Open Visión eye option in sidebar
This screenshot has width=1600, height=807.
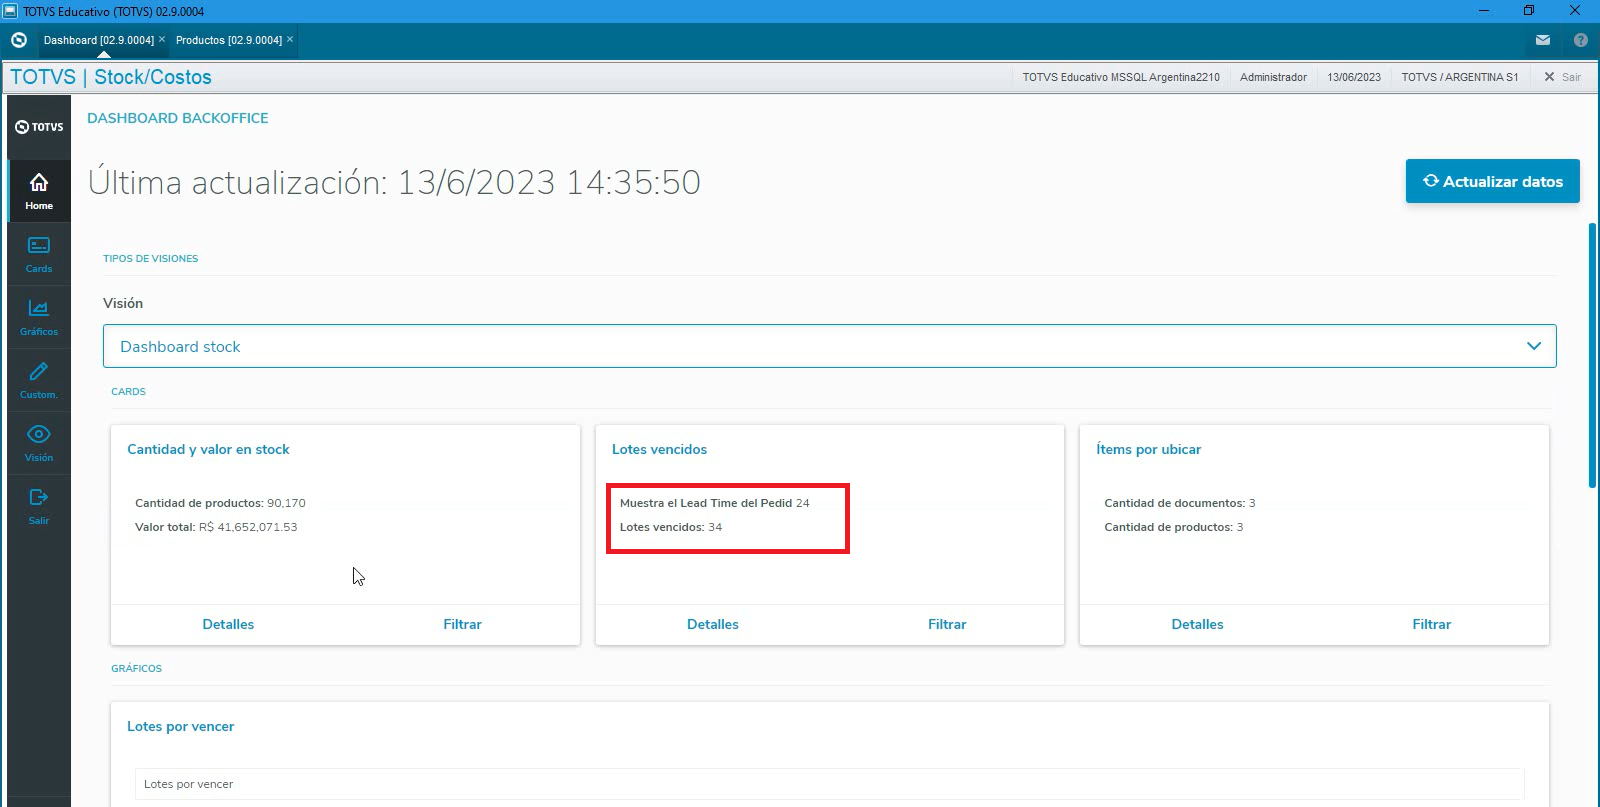(x=39, y=443)
